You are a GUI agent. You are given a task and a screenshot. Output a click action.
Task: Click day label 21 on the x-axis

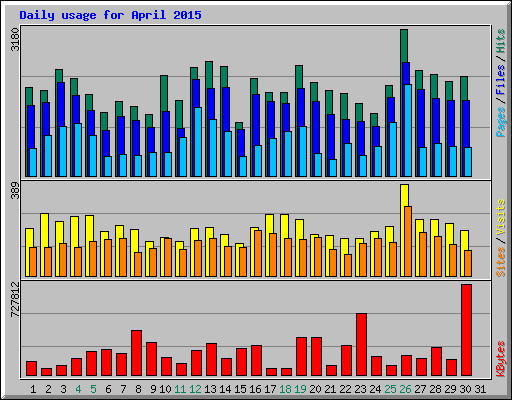click(x=330, y=389)
